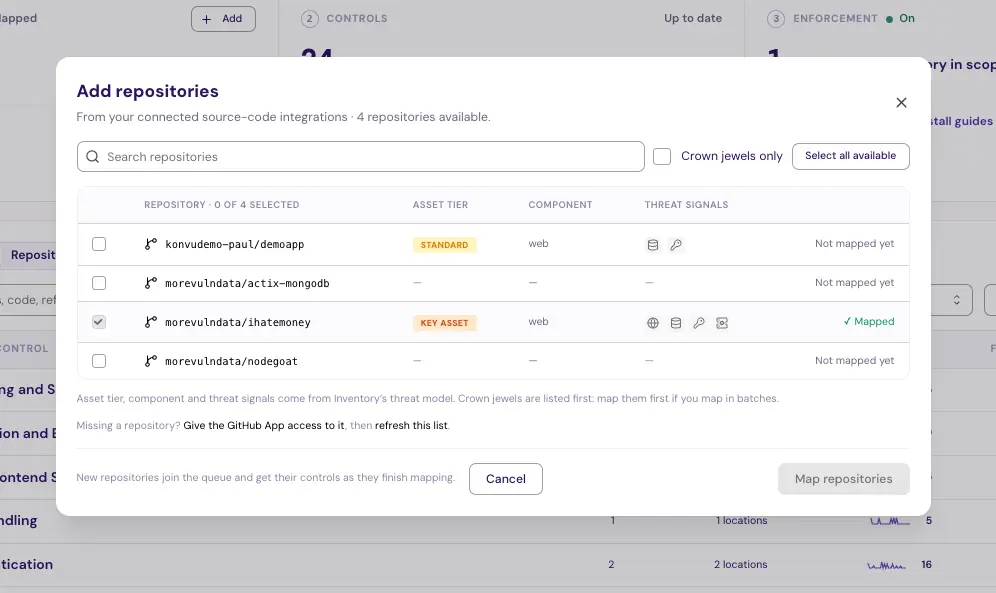Click morevulndata/nodegoat repository name
The width and height of the screenshot is (996, 593).
click(x=231, y=361)
